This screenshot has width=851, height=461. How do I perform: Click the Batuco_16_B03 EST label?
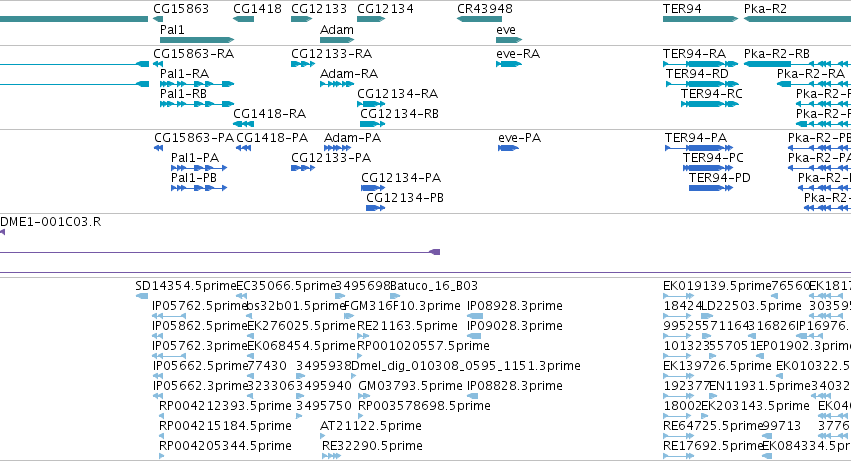(x=434, y=286)
